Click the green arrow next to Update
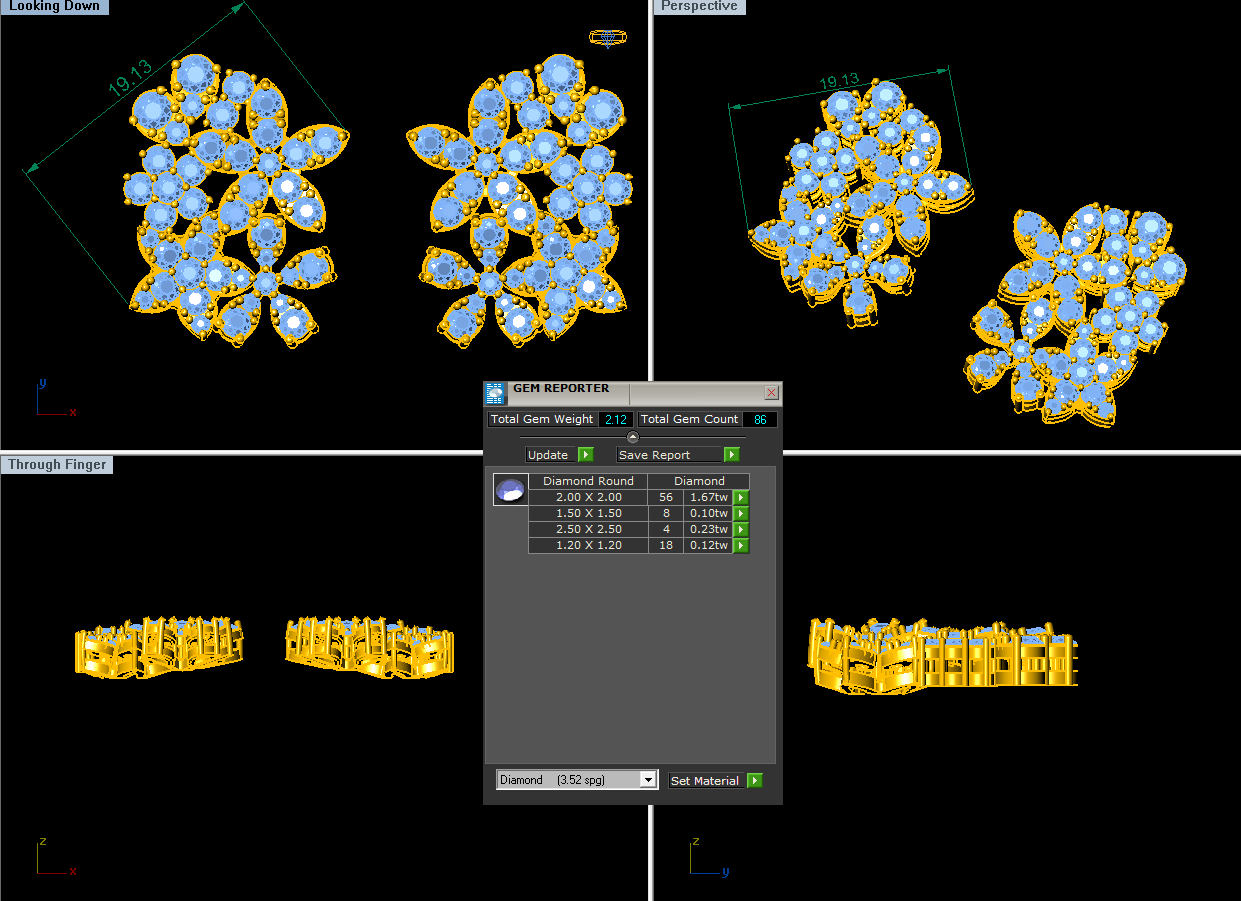 pyautogui.click(x=586, y=455)
